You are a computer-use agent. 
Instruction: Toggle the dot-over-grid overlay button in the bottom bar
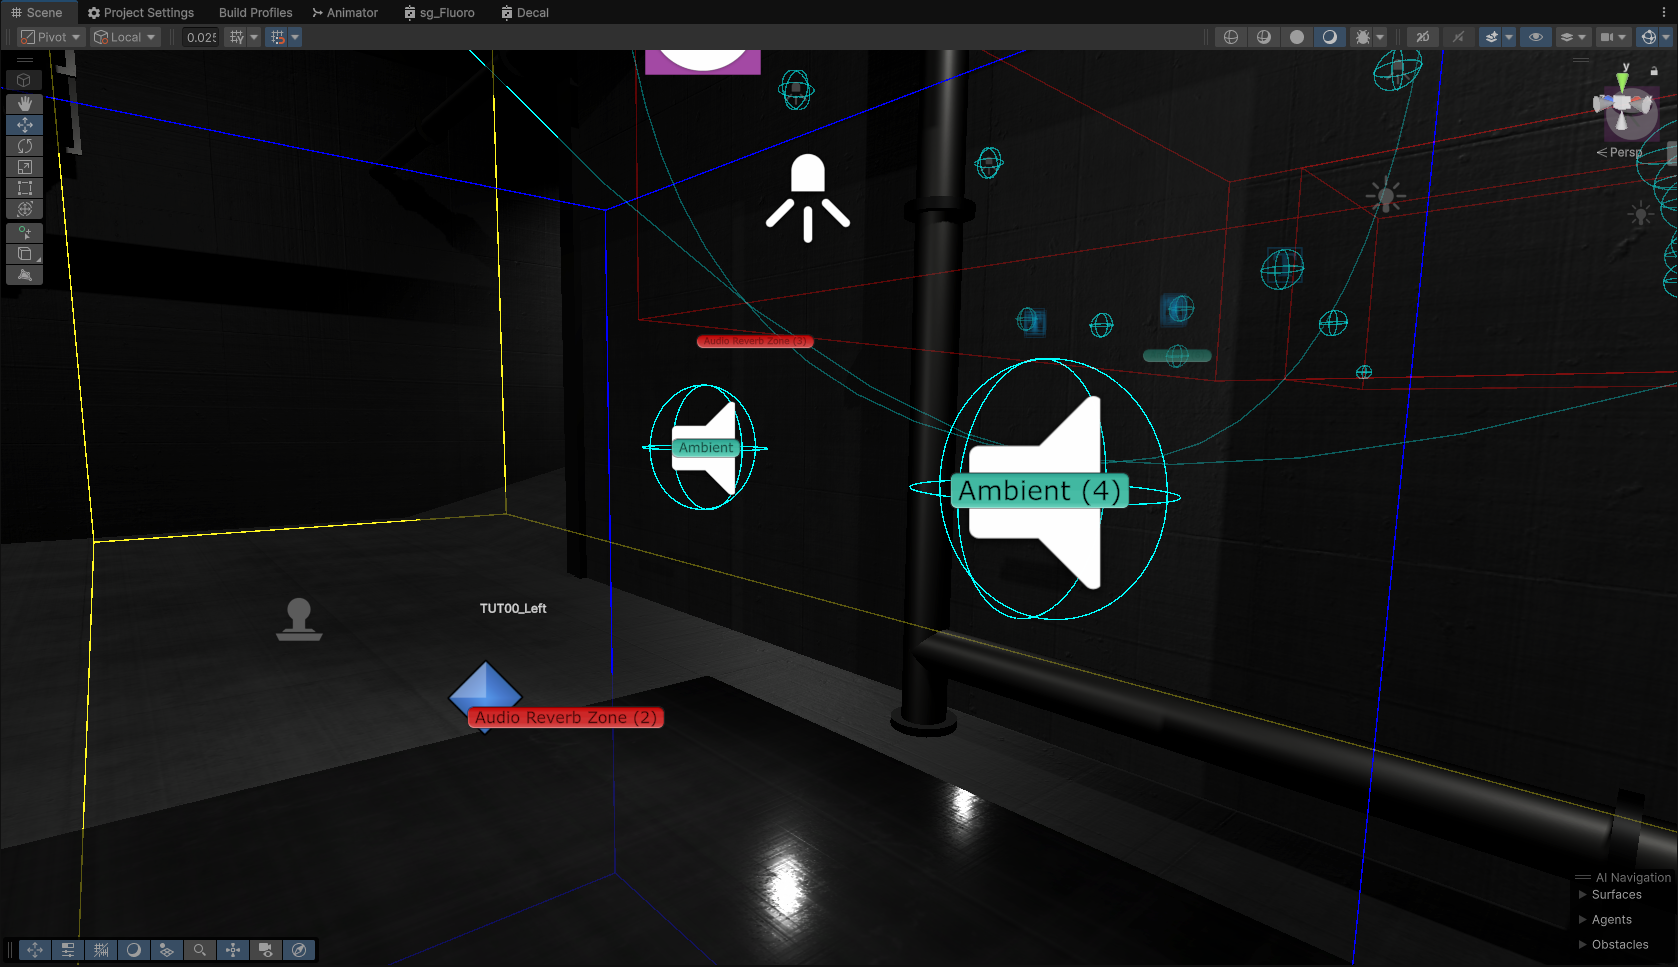[x=167, y=950]
